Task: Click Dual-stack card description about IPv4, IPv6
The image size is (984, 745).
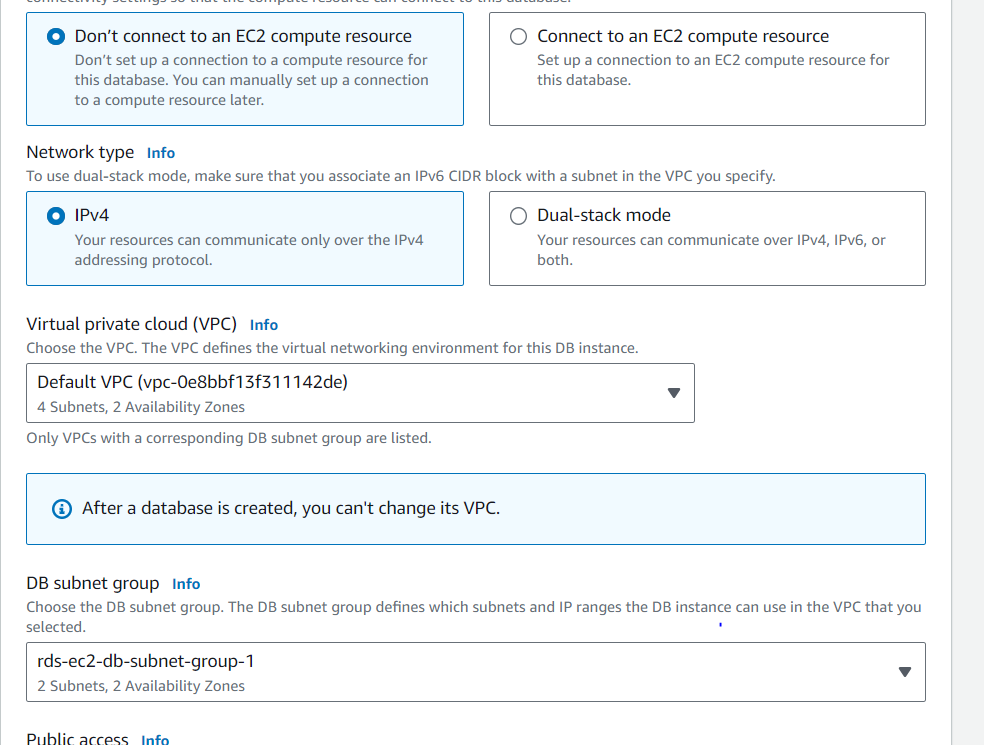Action: point(711,250)
